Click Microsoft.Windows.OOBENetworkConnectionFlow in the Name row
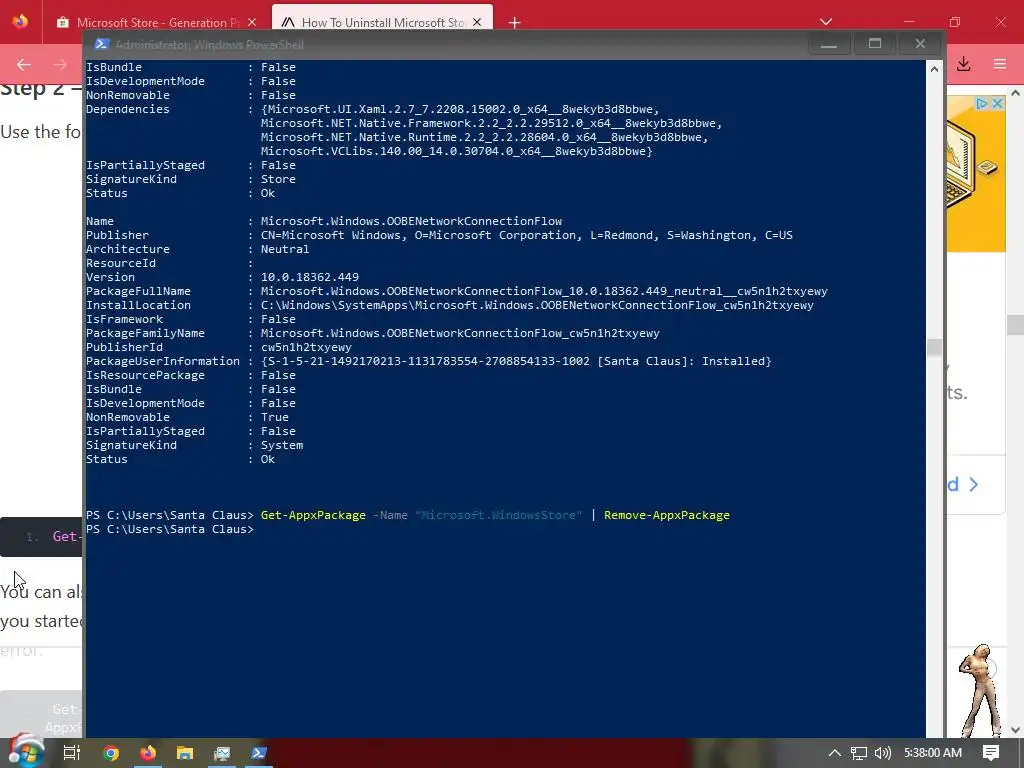The image size is (1024, 768). click(411, 221)
